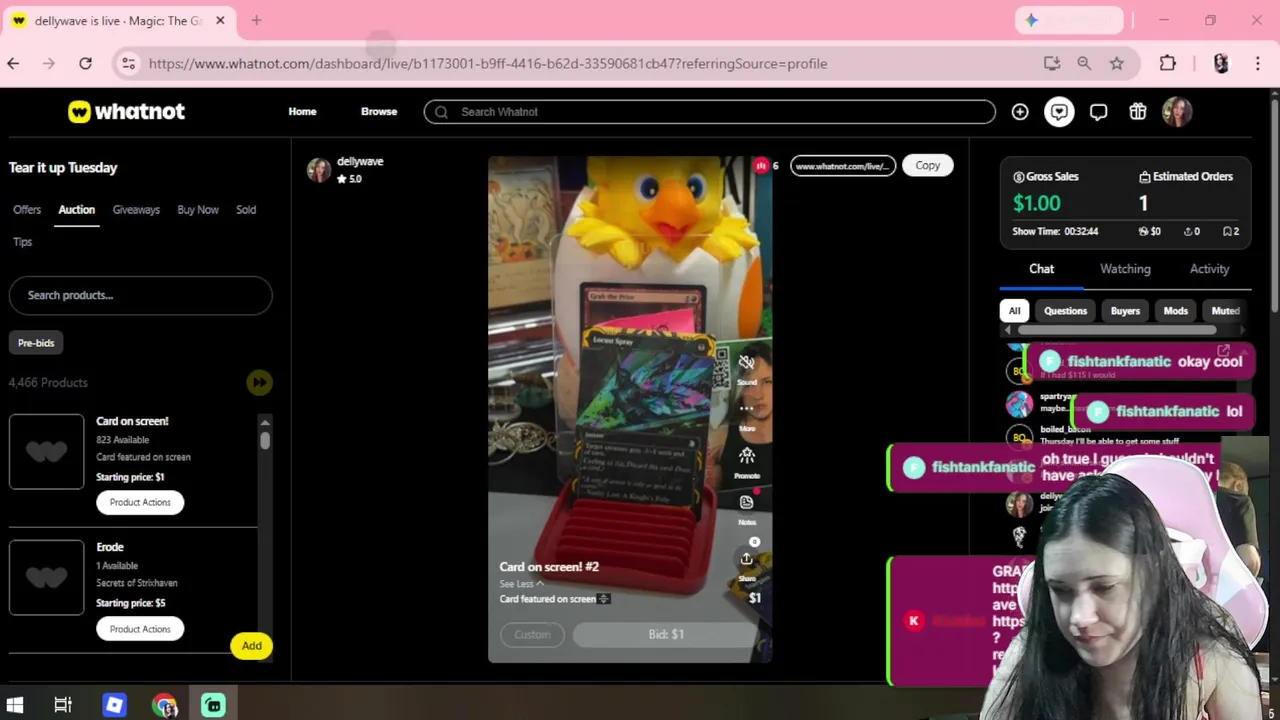
Task: Switch to the Giveaways tab
Action: [136, 210]
